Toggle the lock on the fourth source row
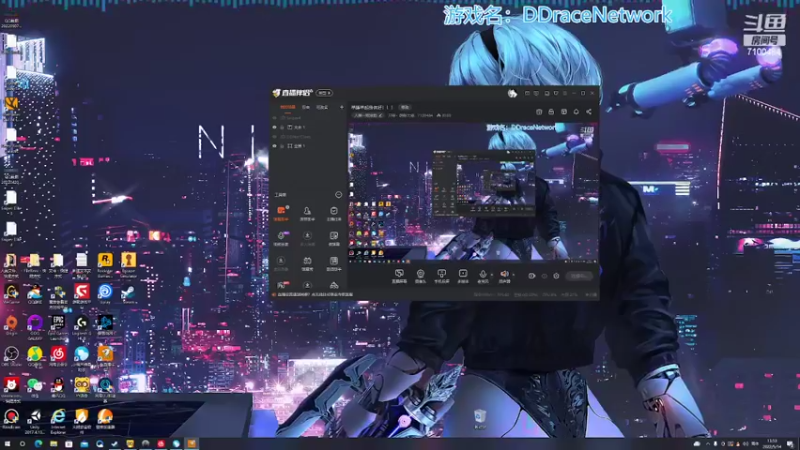This screenshot has width=800, height=450. point(282,146)
